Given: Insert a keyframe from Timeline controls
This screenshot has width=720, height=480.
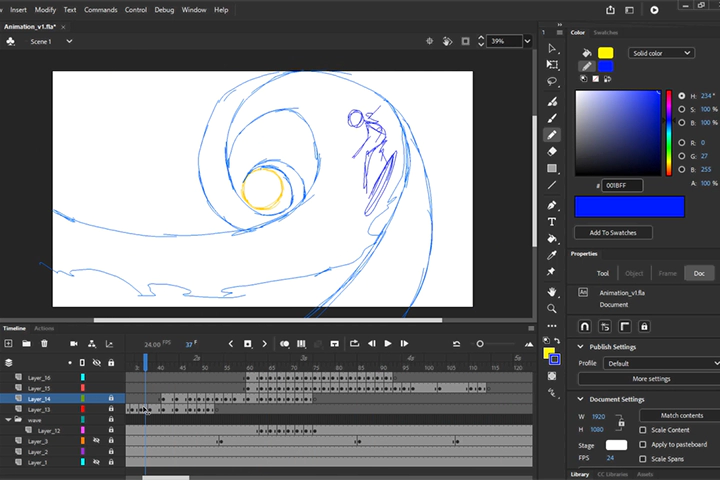Looking at the screenshot, I should click(248, 344).
